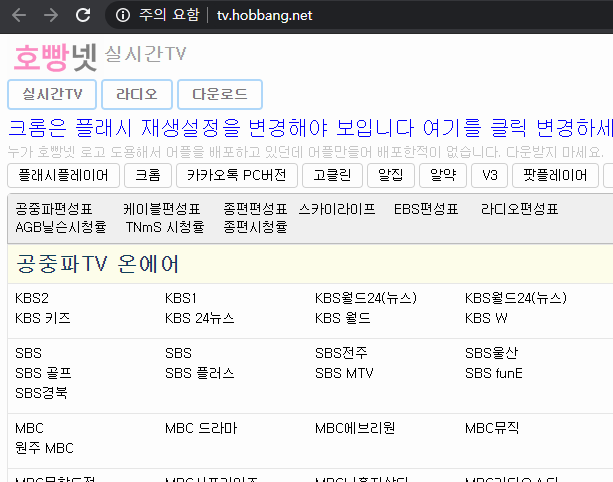Open 스카이라이프 link

[337, 209]
